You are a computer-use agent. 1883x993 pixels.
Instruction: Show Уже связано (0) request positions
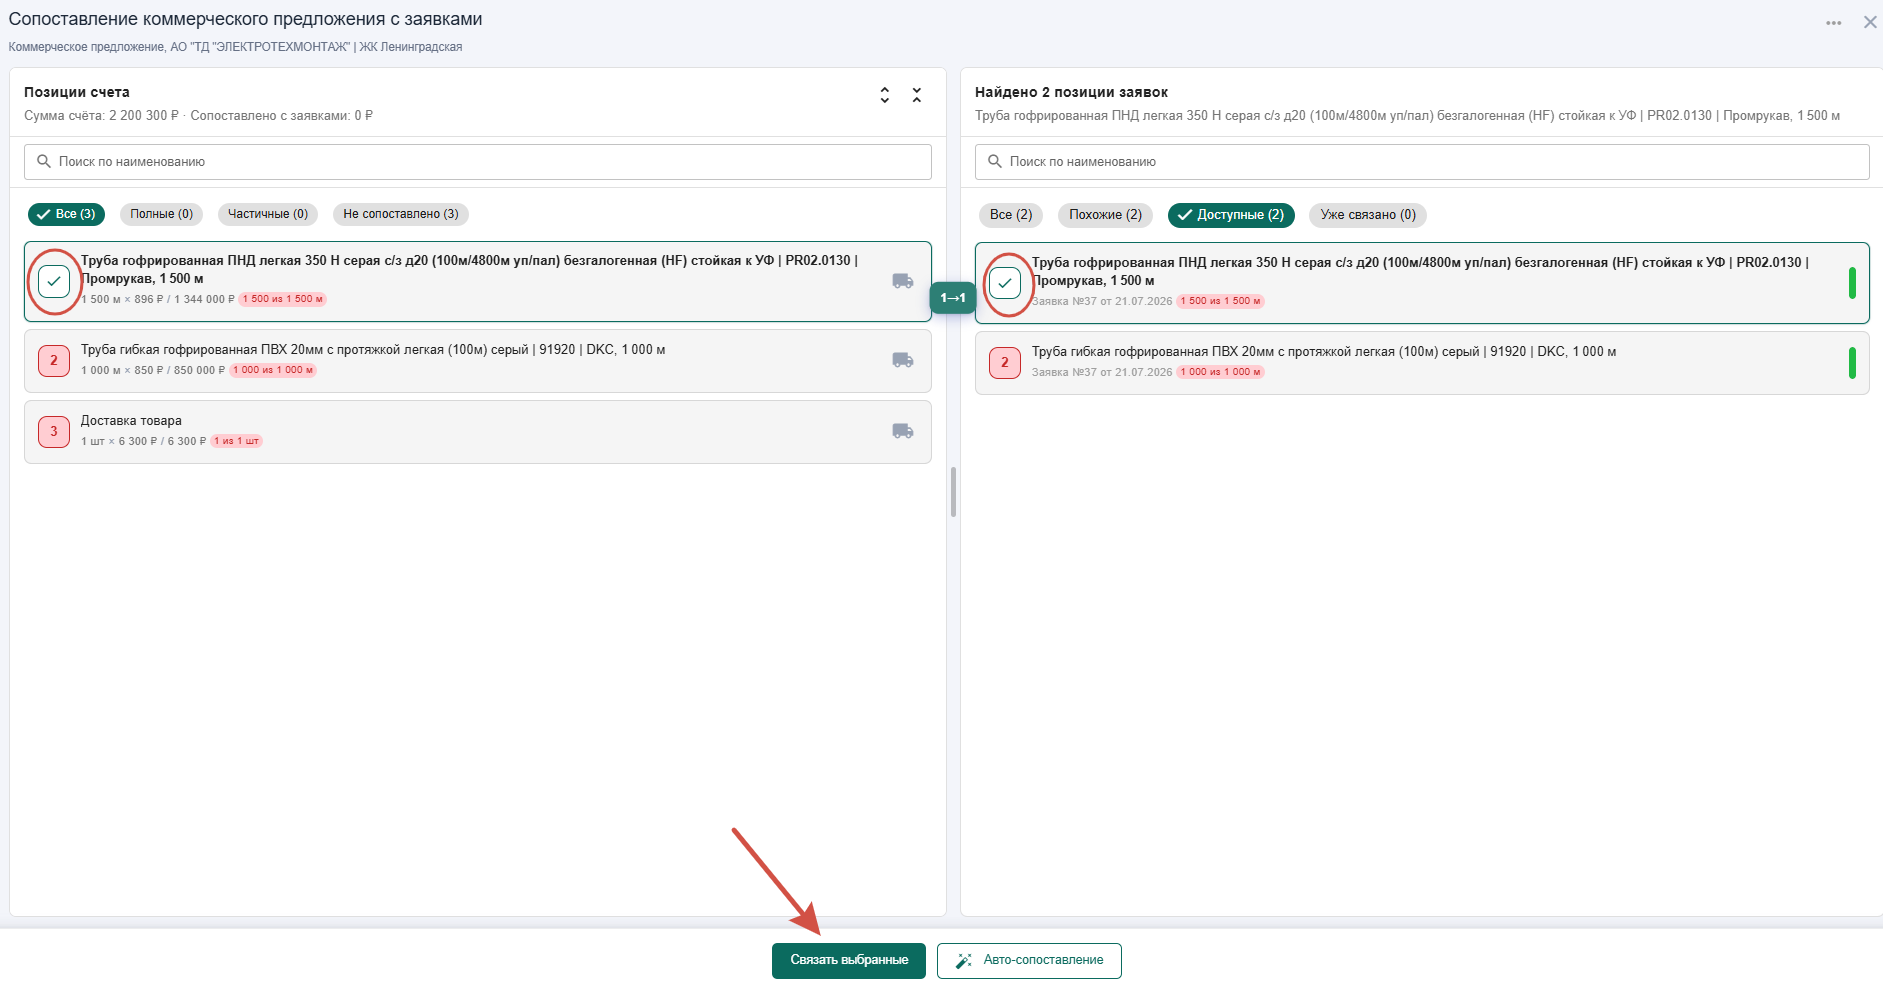1368,215
